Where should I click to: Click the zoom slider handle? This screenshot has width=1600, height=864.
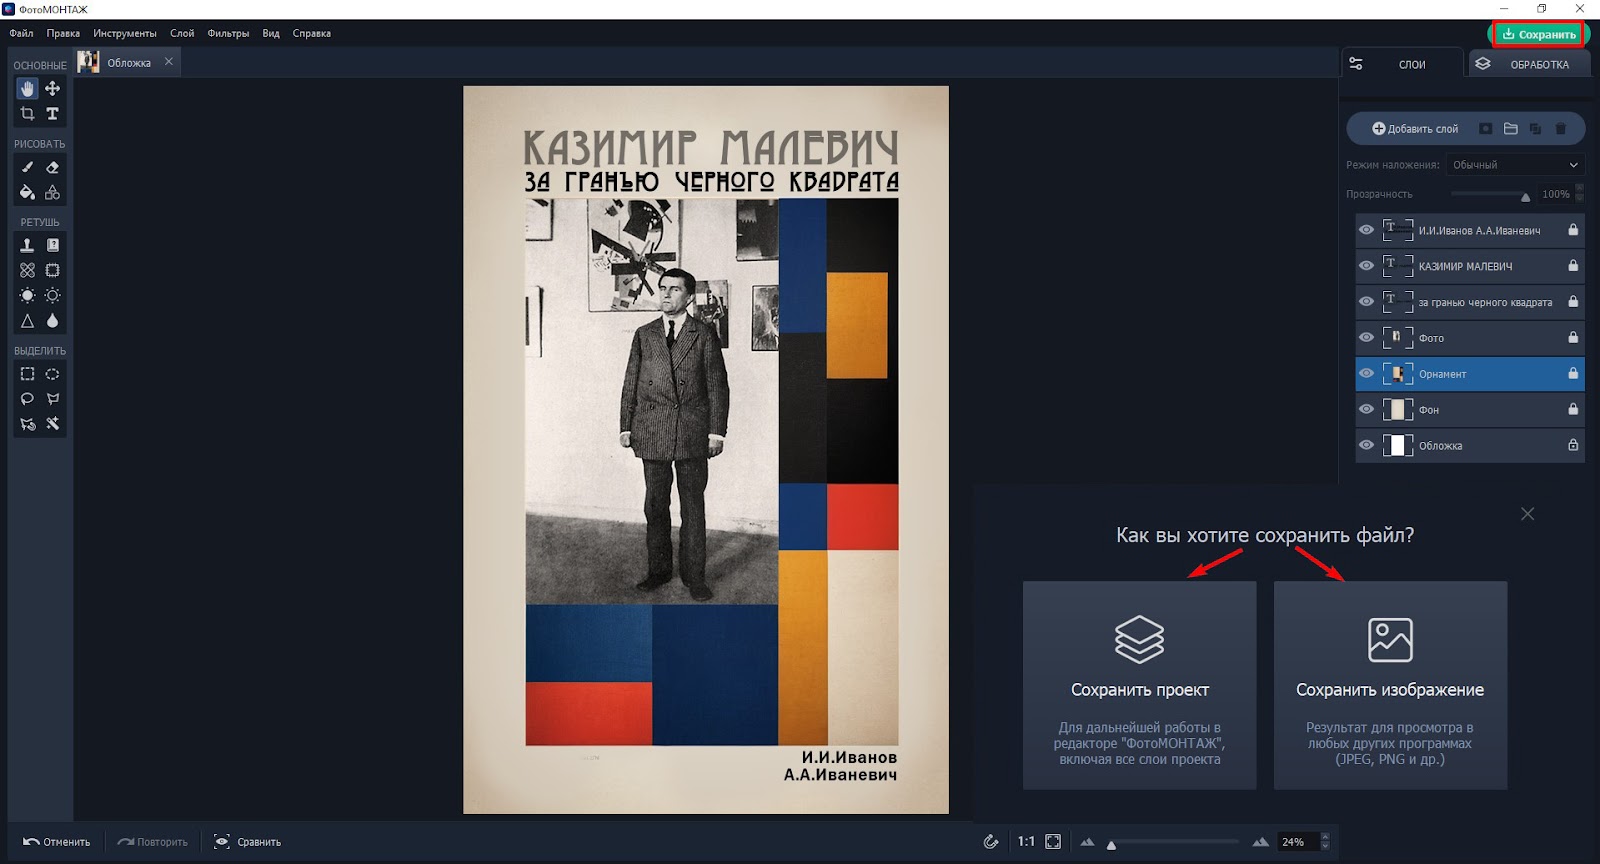[x=1111, y=845]
